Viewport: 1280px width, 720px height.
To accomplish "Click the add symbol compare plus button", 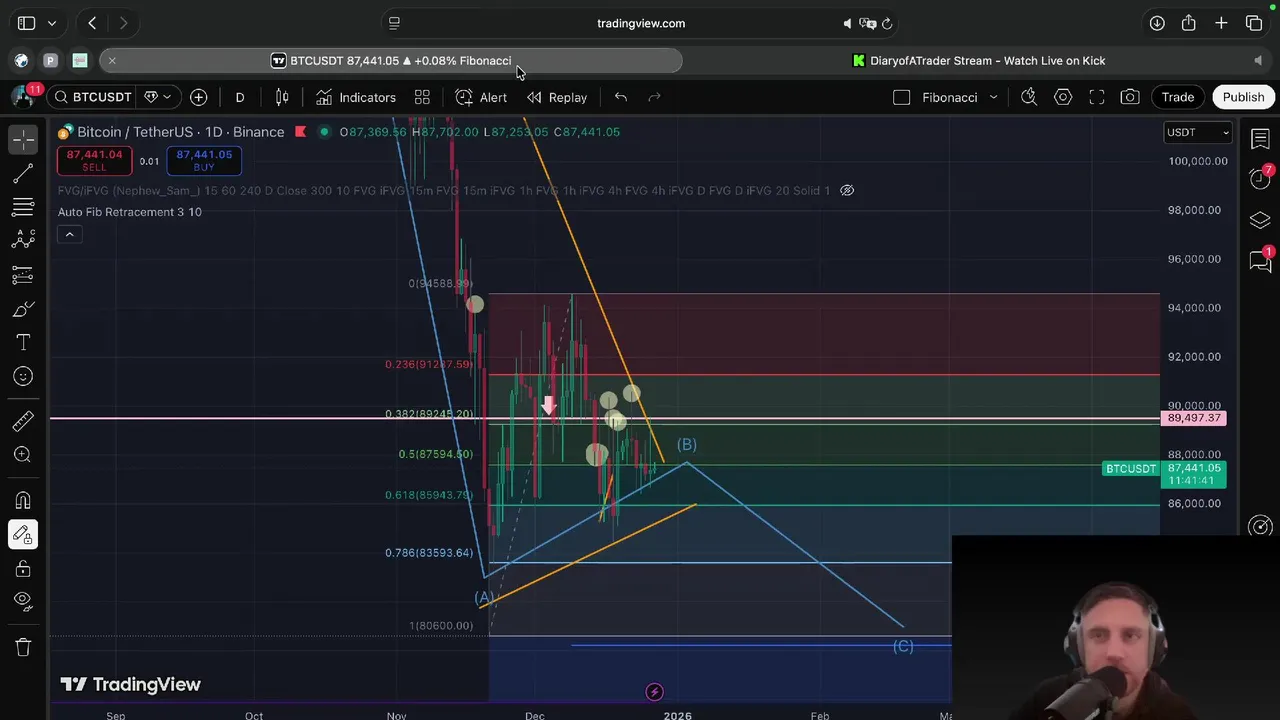I will (x=199, y=97).
